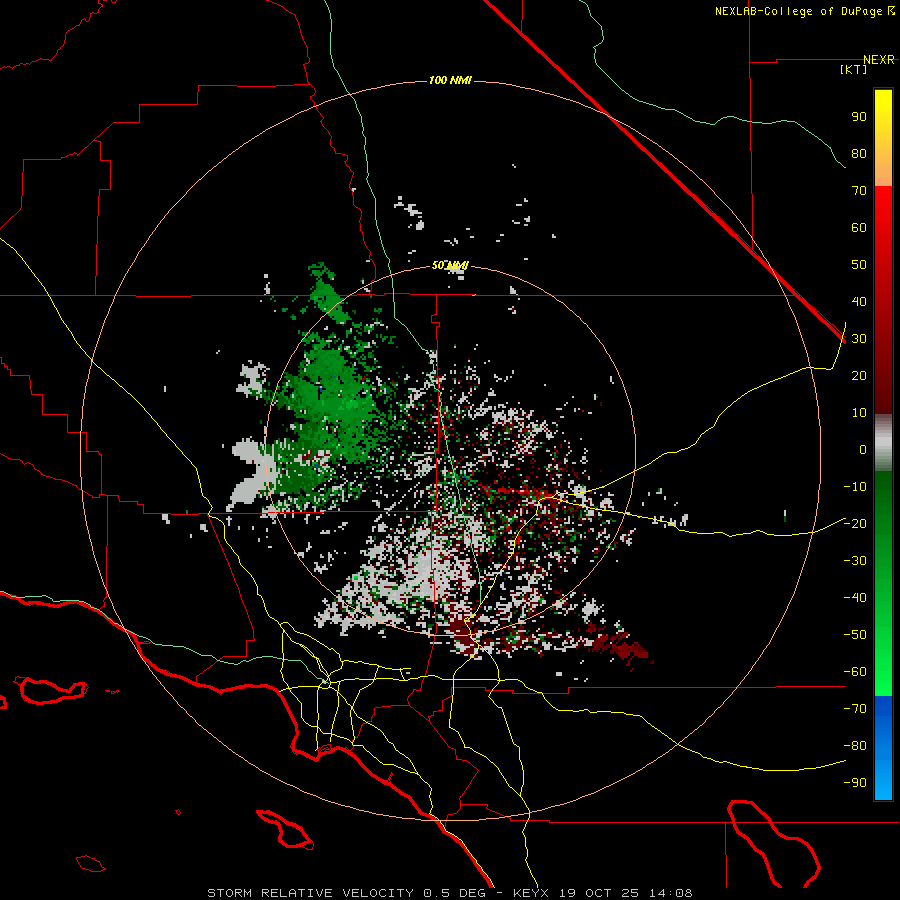The width and height of the screenshot is (900, 900).
Task: Click the blue negative segment of color bar
Action: click(883, 748)
